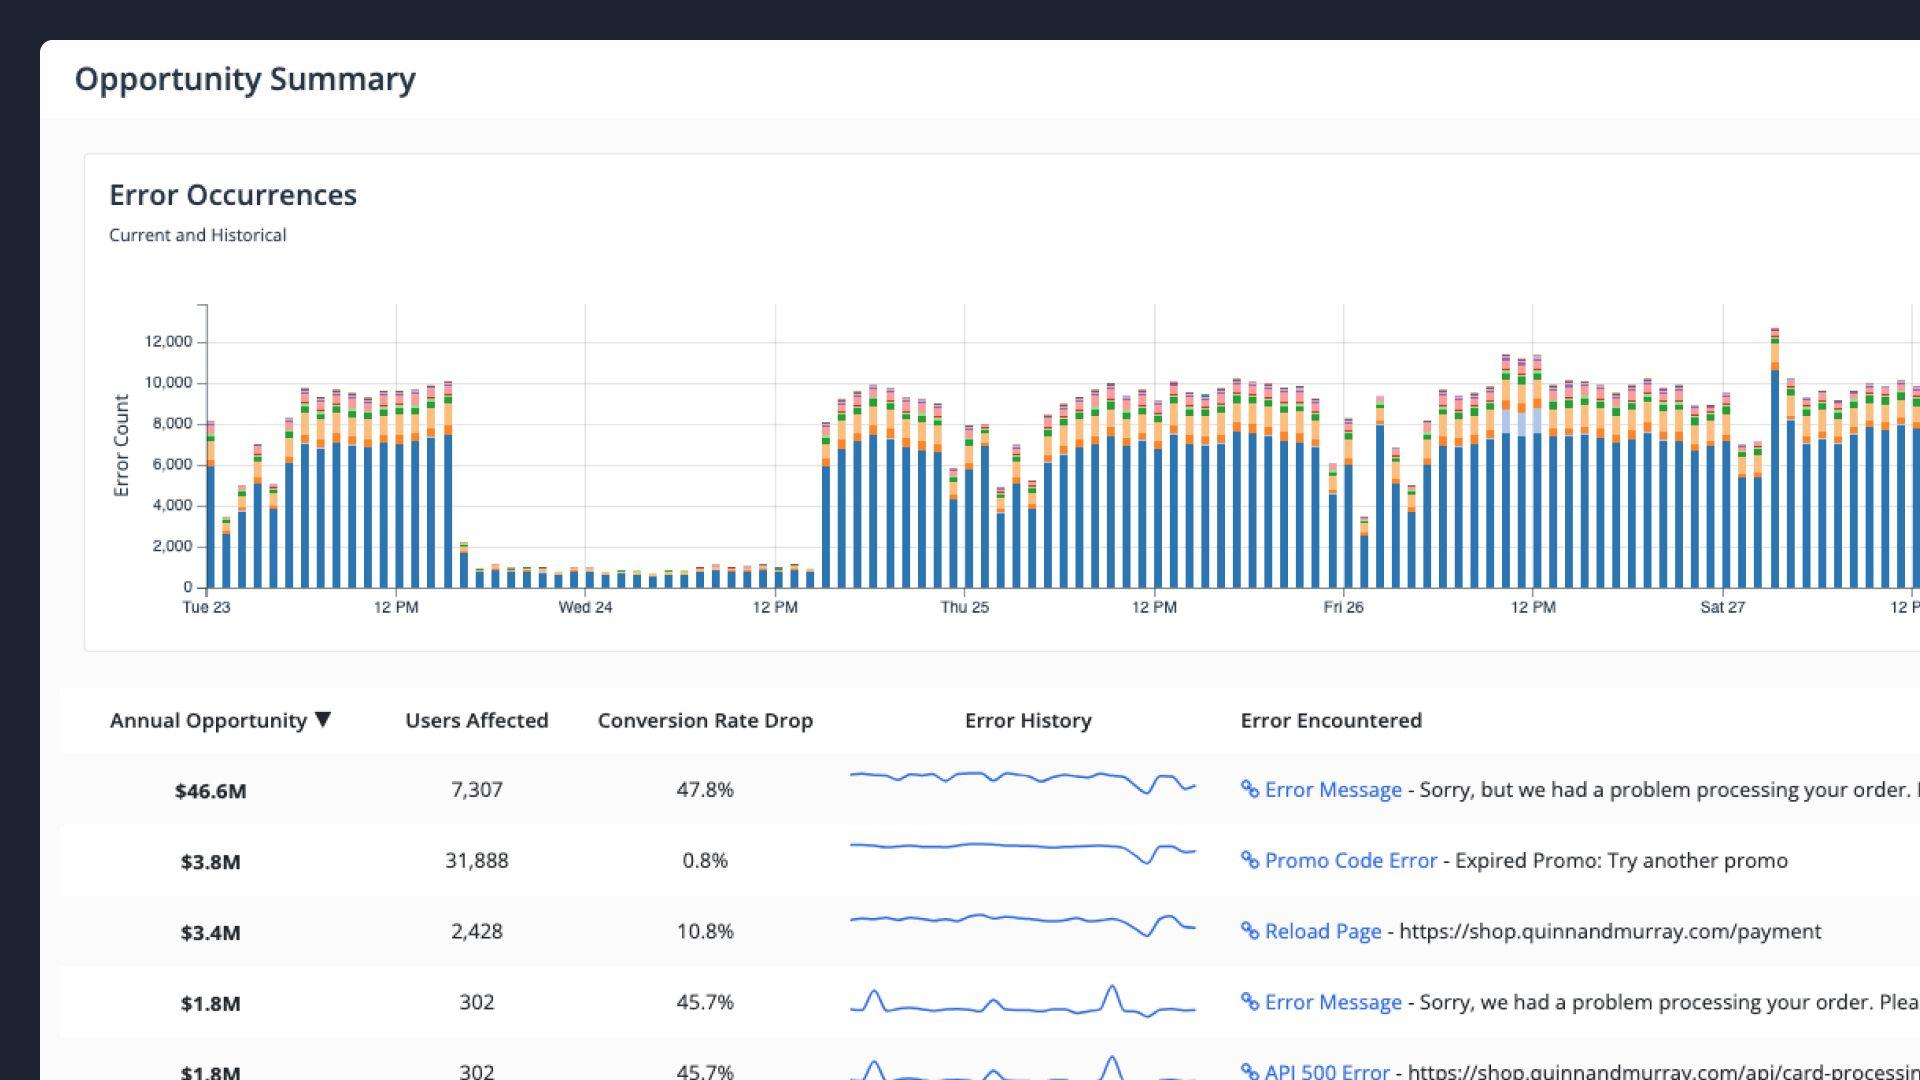The height and width of the screenshot is (1080, 1920).
Task: Click the Error History column header
Action: tap(1028, 720)
